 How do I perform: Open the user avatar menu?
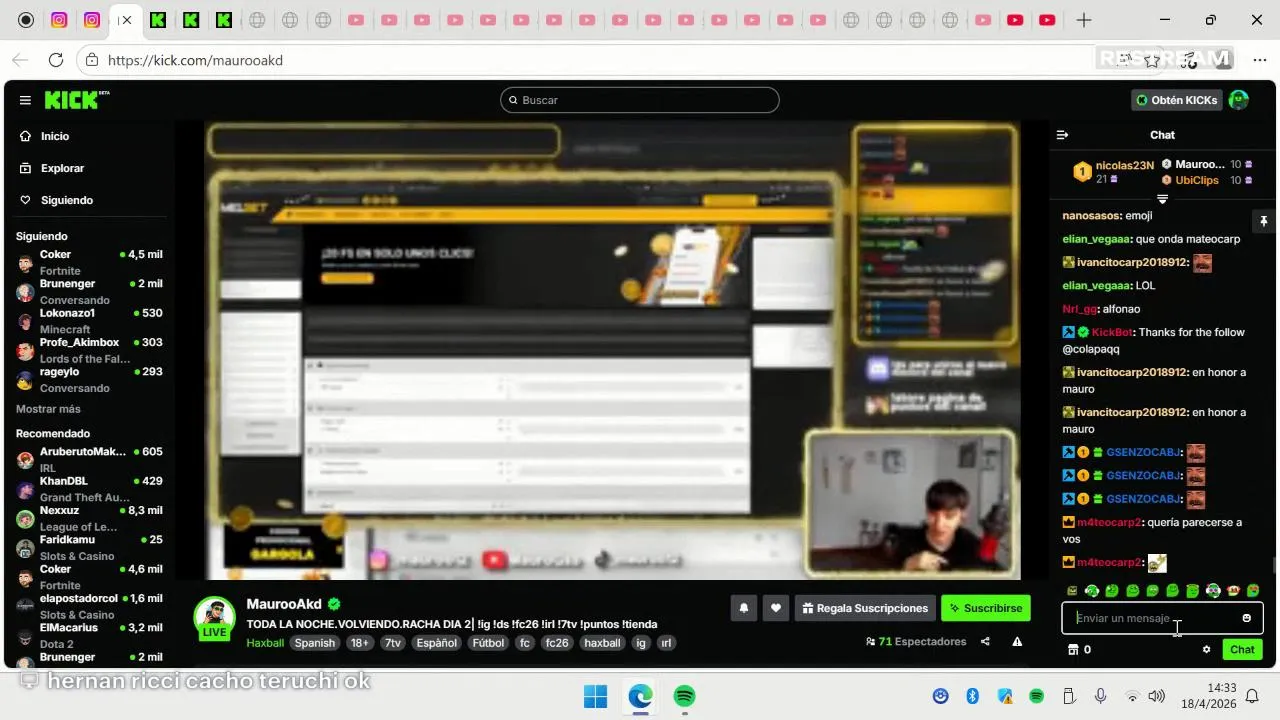pos(1239,100)
